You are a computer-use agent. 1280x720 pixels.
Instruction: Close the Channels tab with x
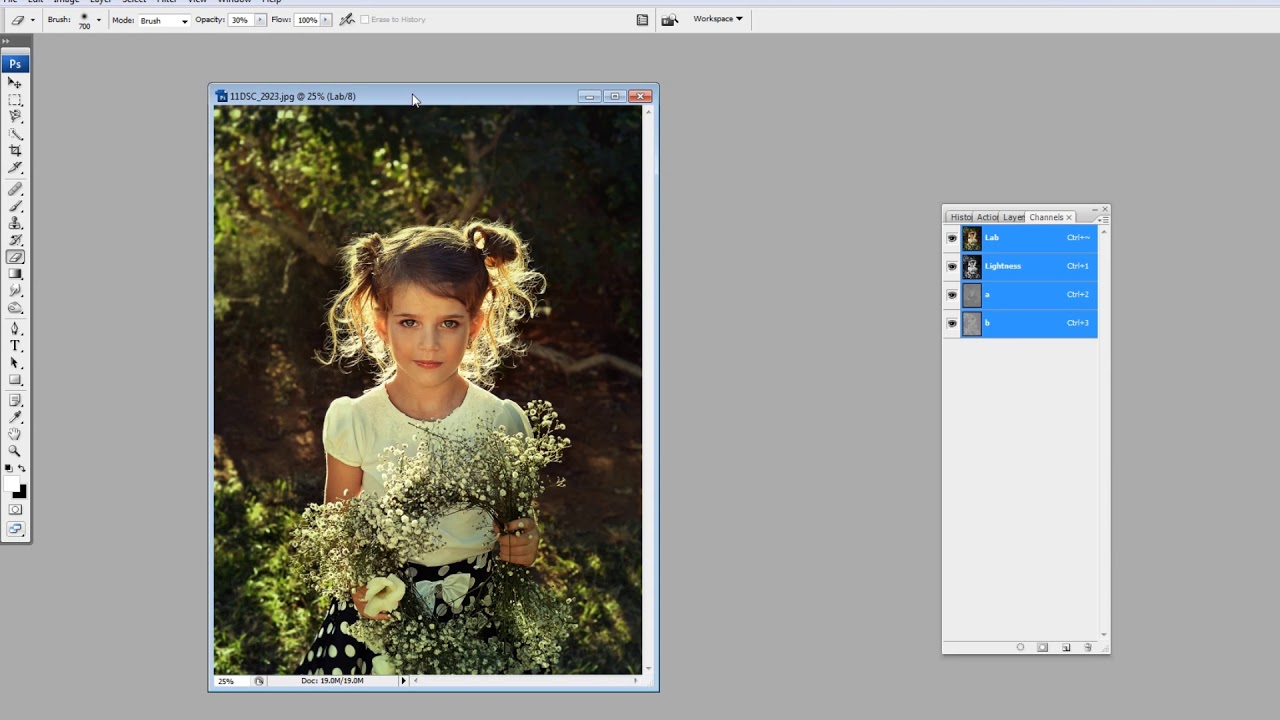pos(1069,217)
